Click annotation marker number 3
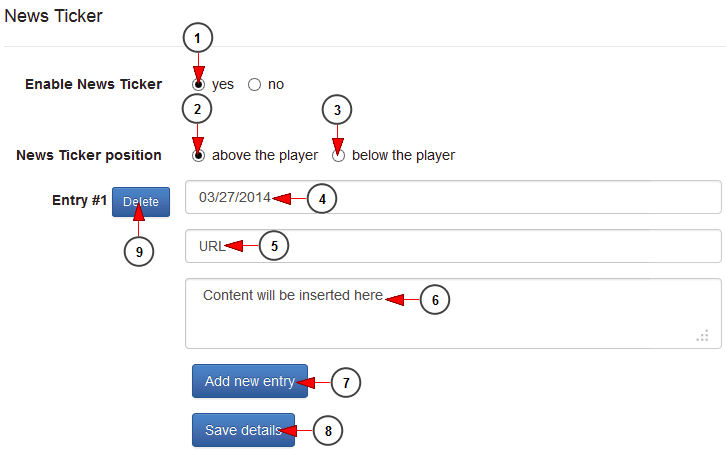 [x=337, y=108]
